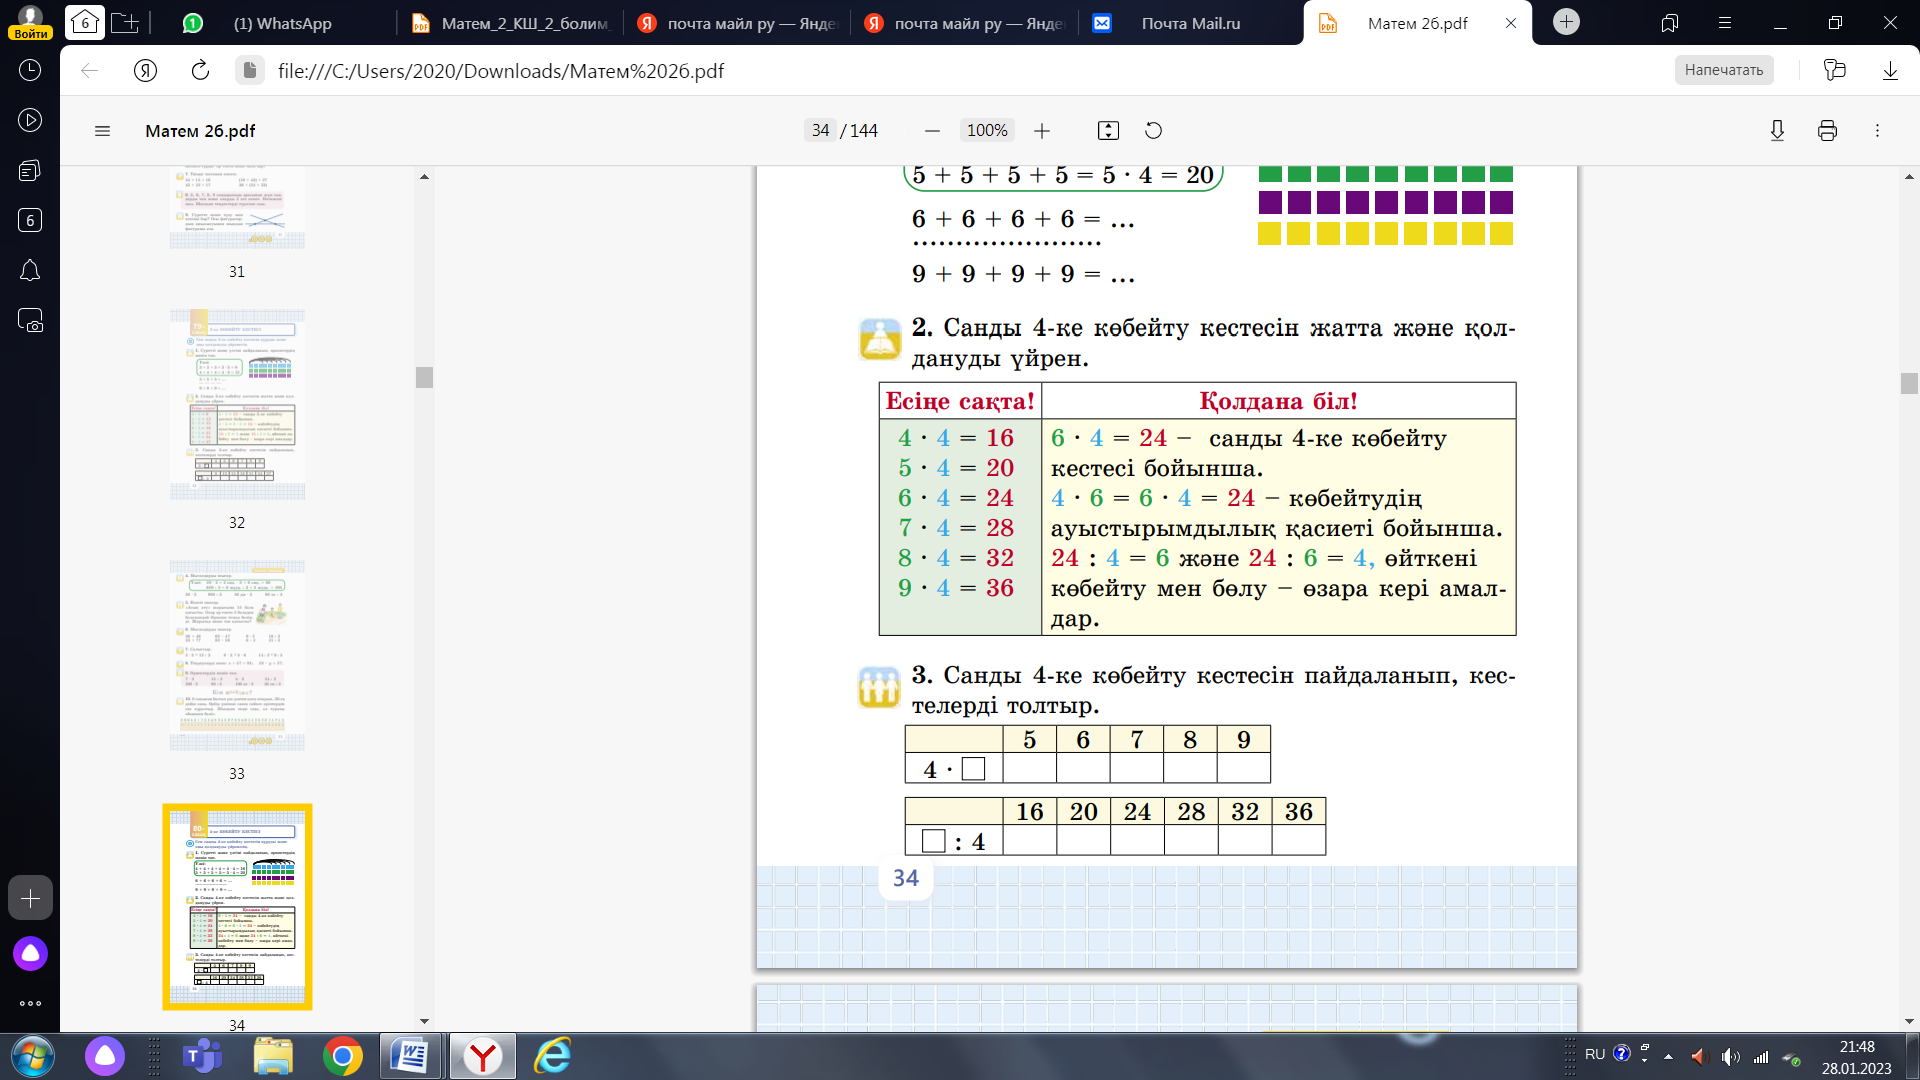This screenshot has height=1080, width=1920.
Task: Switch to the Почта Mail.ru tab
Action: (x=1190, y=23)
